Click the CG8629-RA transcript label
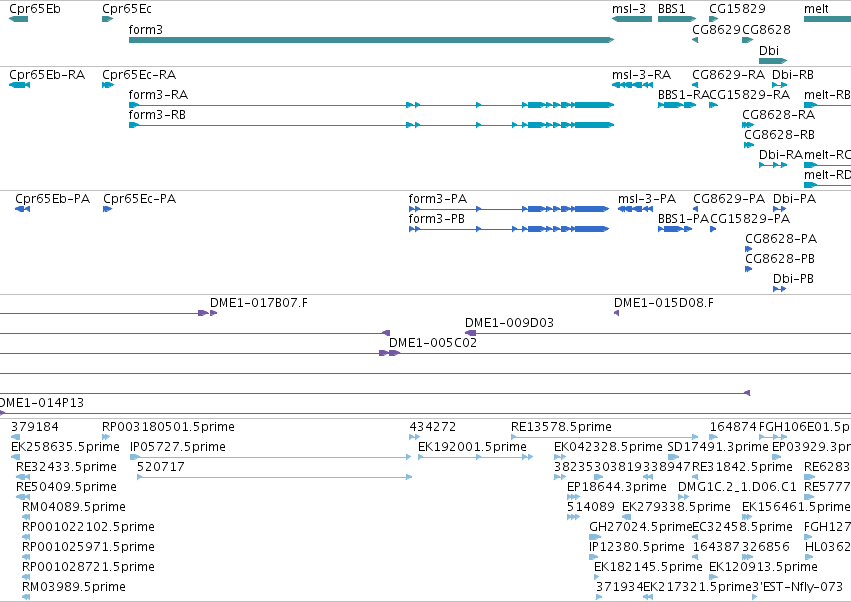 coord(728,74)
